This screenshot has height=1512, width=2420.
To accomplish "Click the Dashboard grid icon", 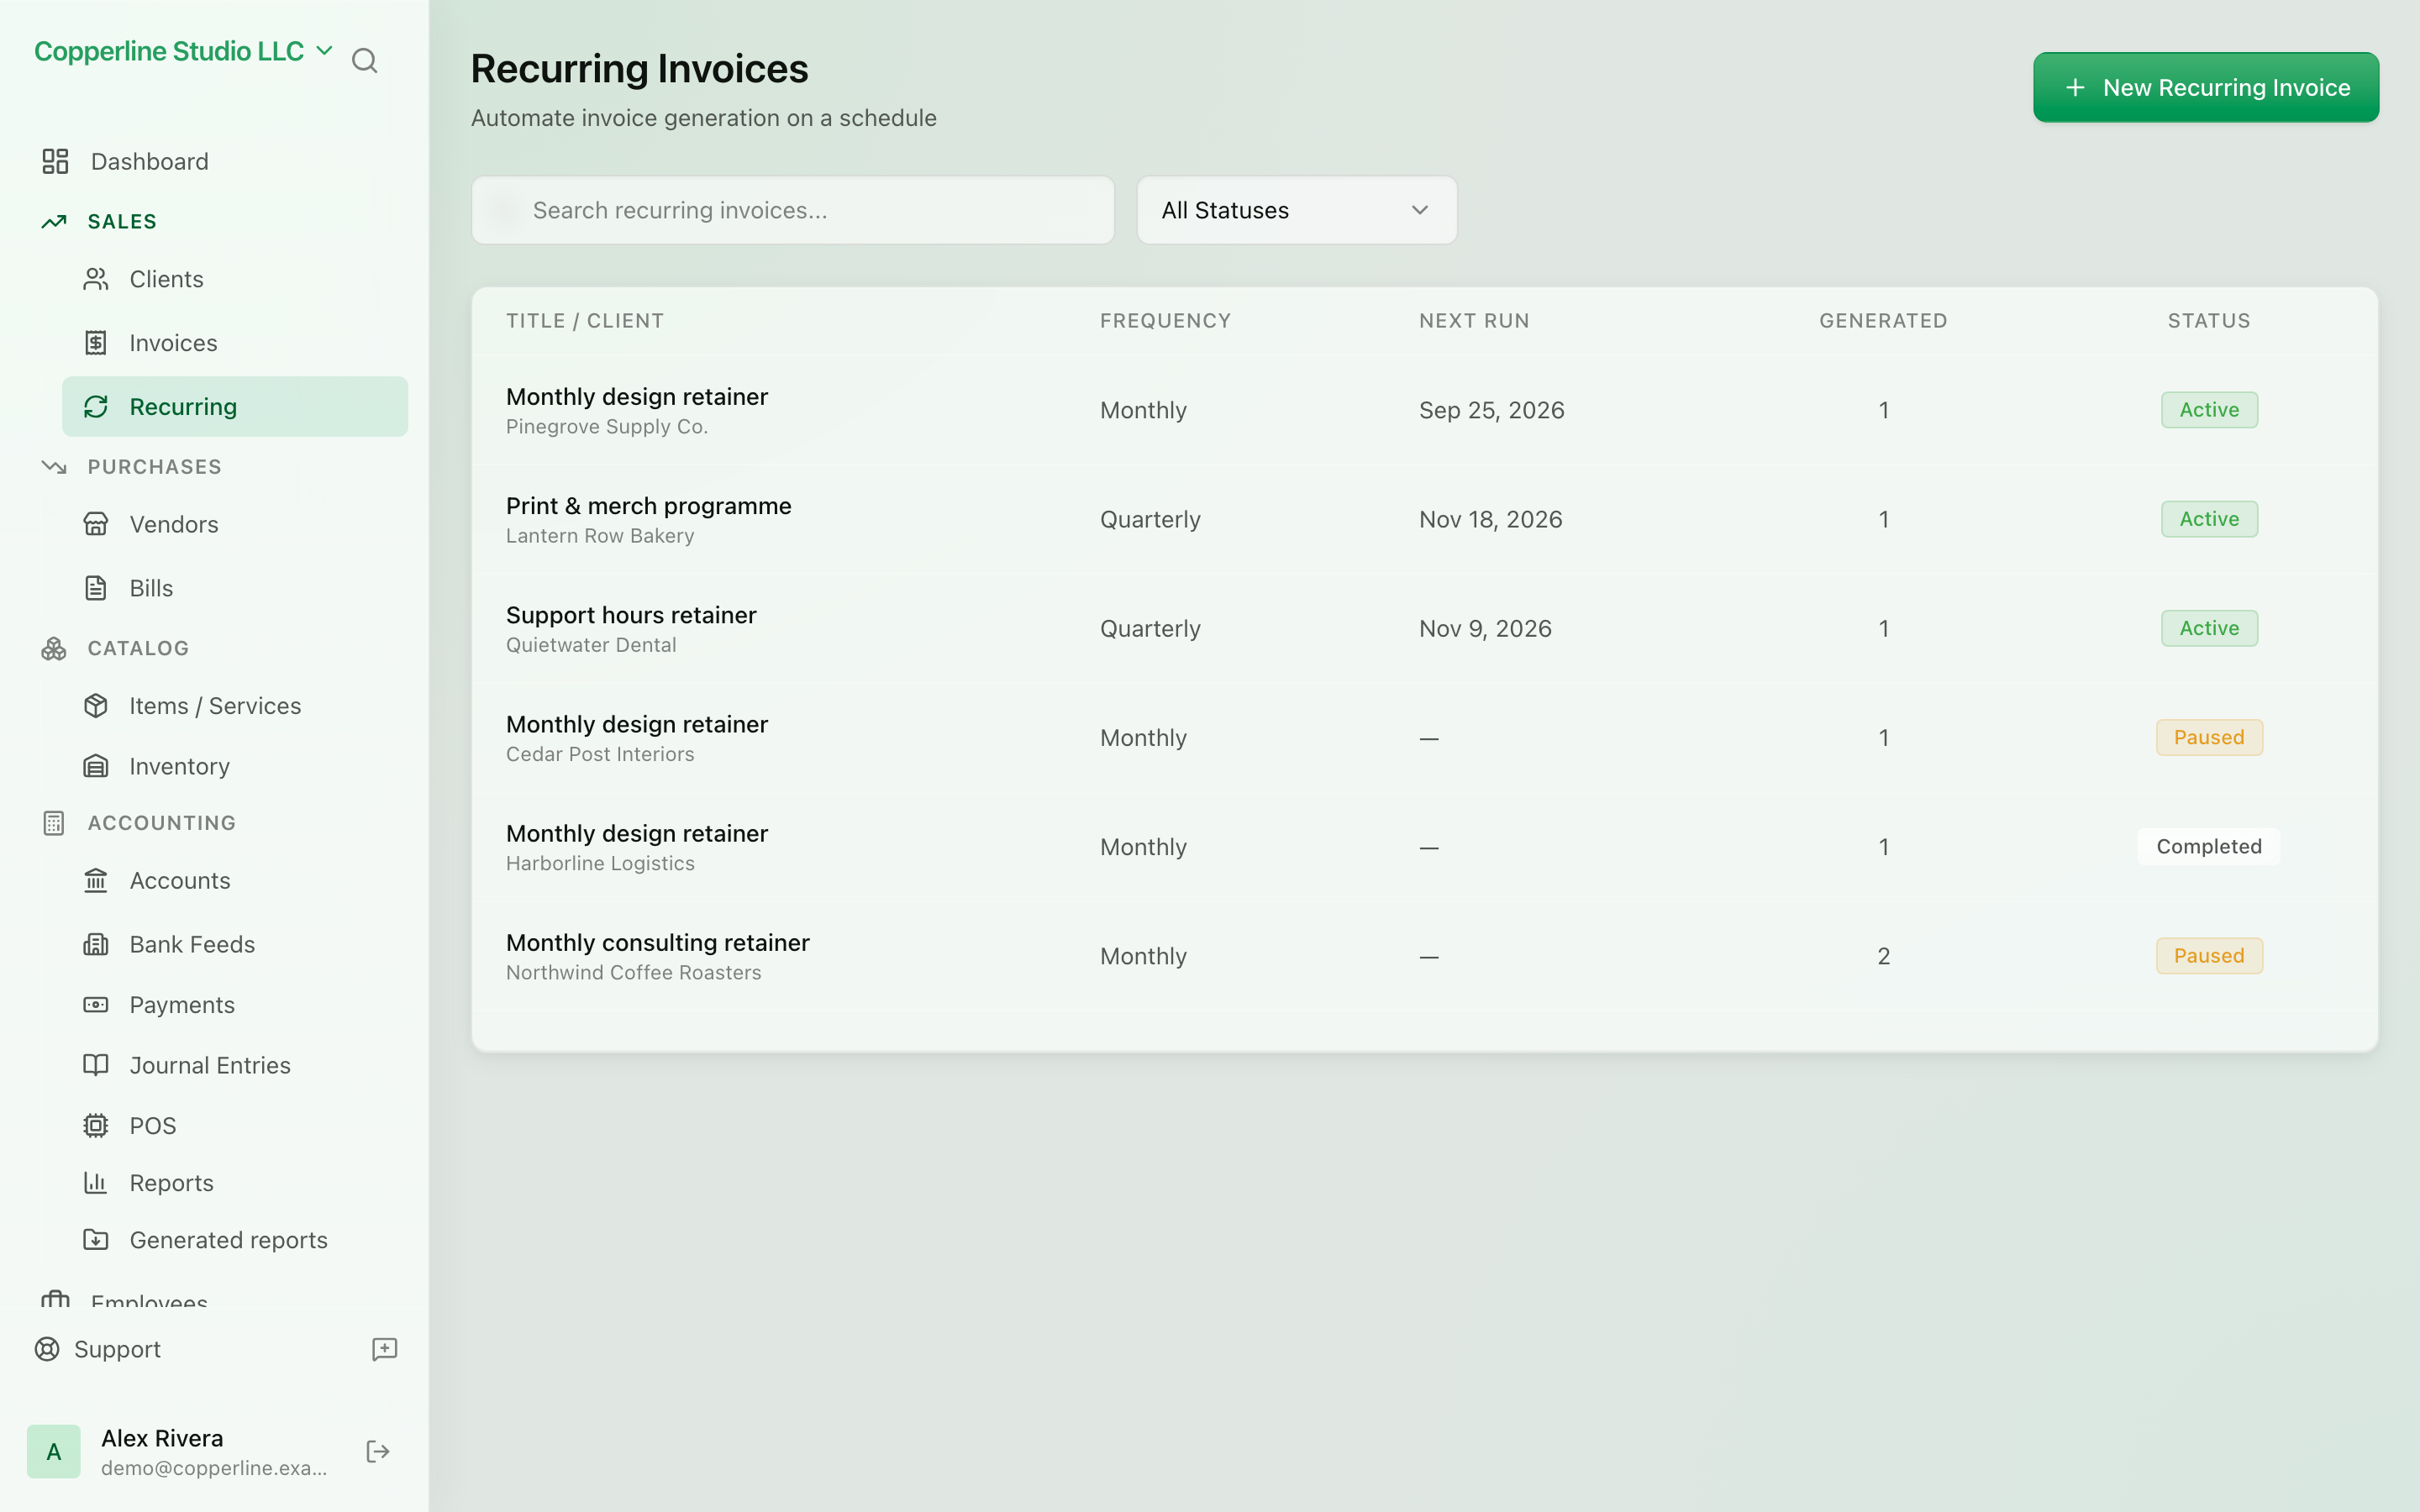I will 55,161.
